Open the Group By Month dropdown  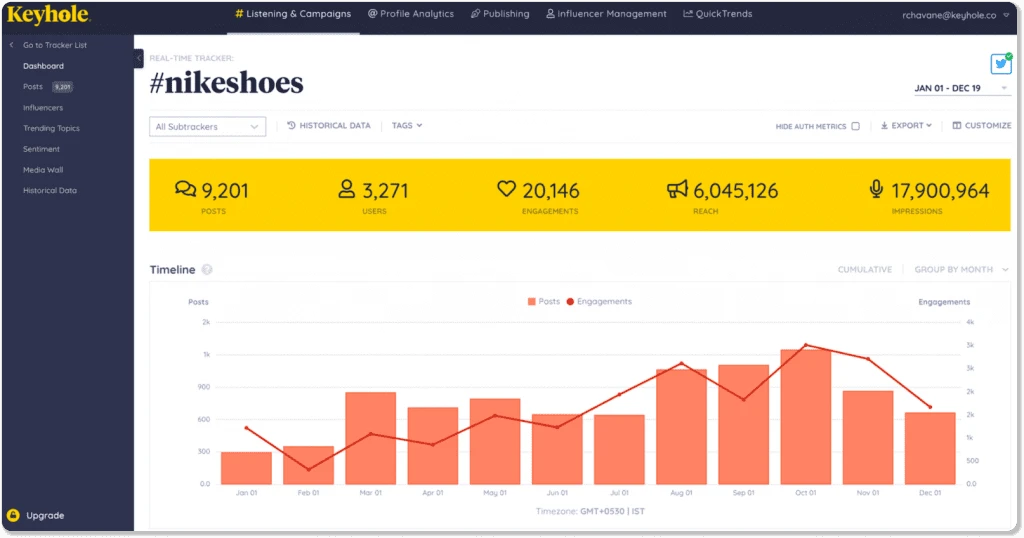[x=961, y=270]
